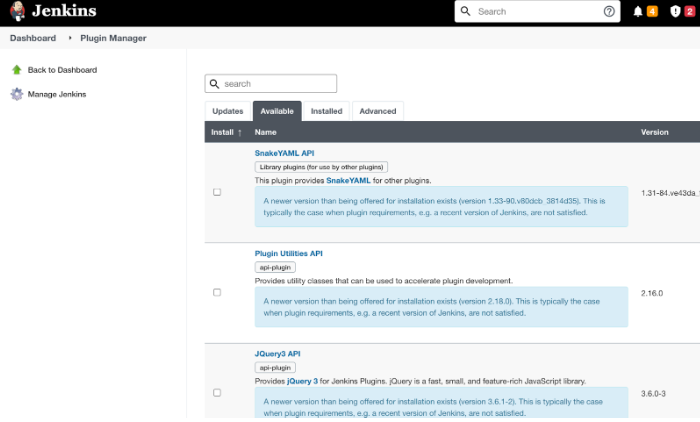
Task: Check the SnakeYAML API install checkbox
Action: tap(217, 192)
